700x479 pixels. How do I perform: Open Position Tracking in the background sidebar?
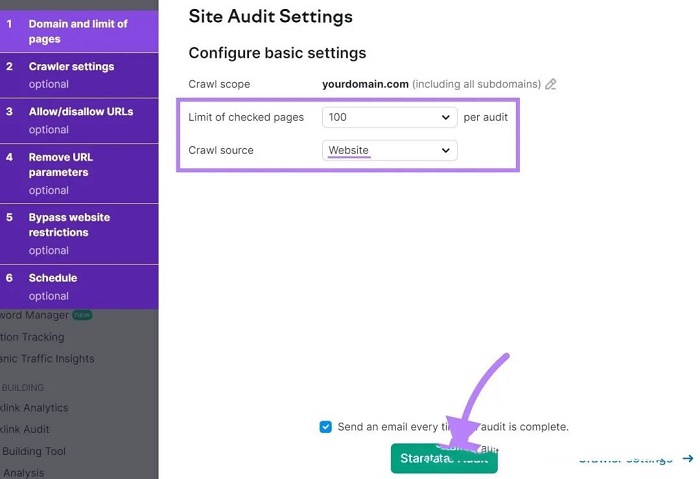coord(32,337)
